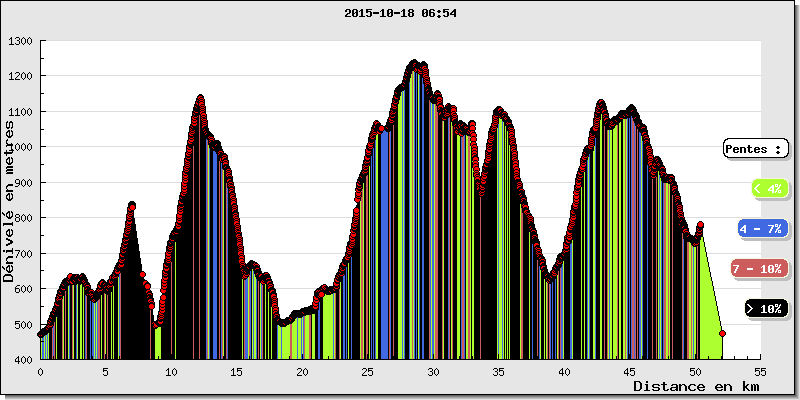Click the 45 tick on the distance axis
Screen dimensions: 800x400
click(x=630, y=372)
